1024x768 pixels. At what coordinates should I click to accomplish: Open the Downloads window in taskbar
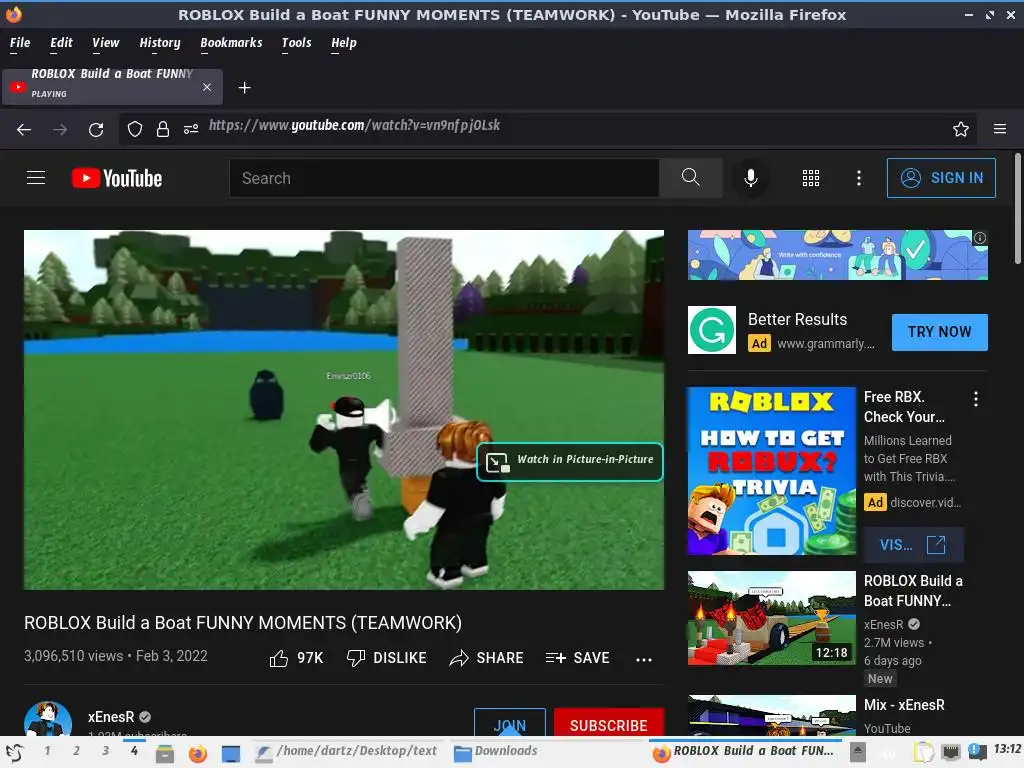click(x=496, y=752)
